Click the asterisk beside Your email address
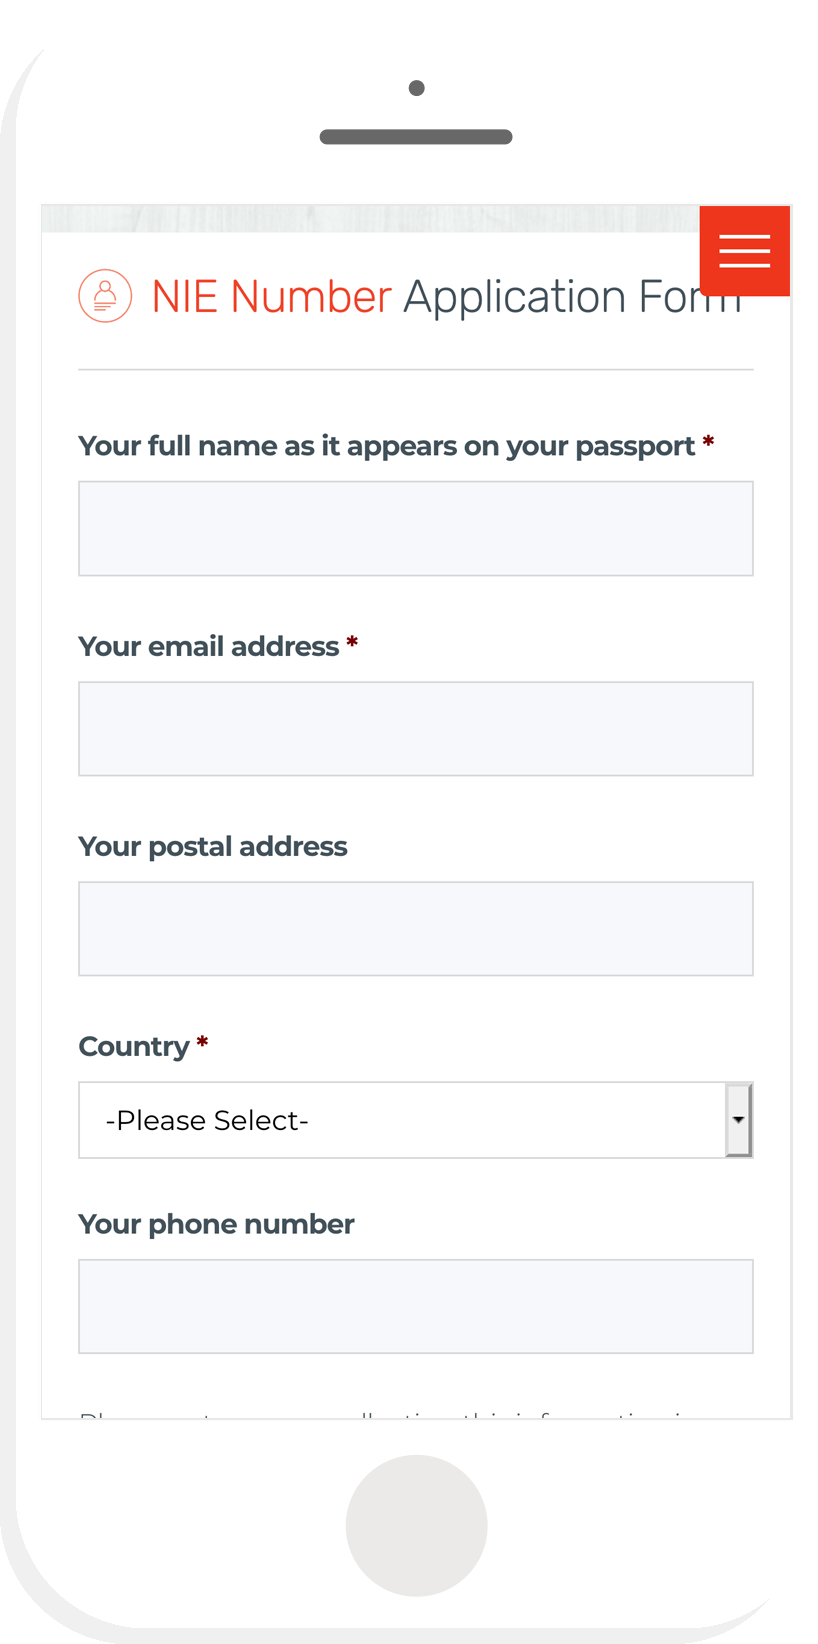This screenshot has height=1644, width=818. tap(352, 643)
